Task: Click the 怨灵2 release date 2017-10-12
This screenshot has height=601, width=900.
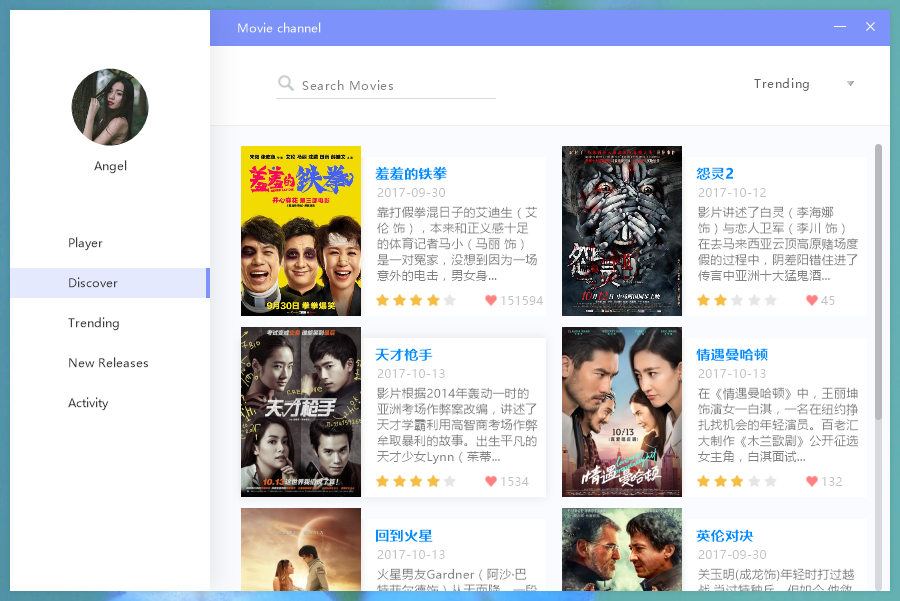Action: [x=732, y=192]
